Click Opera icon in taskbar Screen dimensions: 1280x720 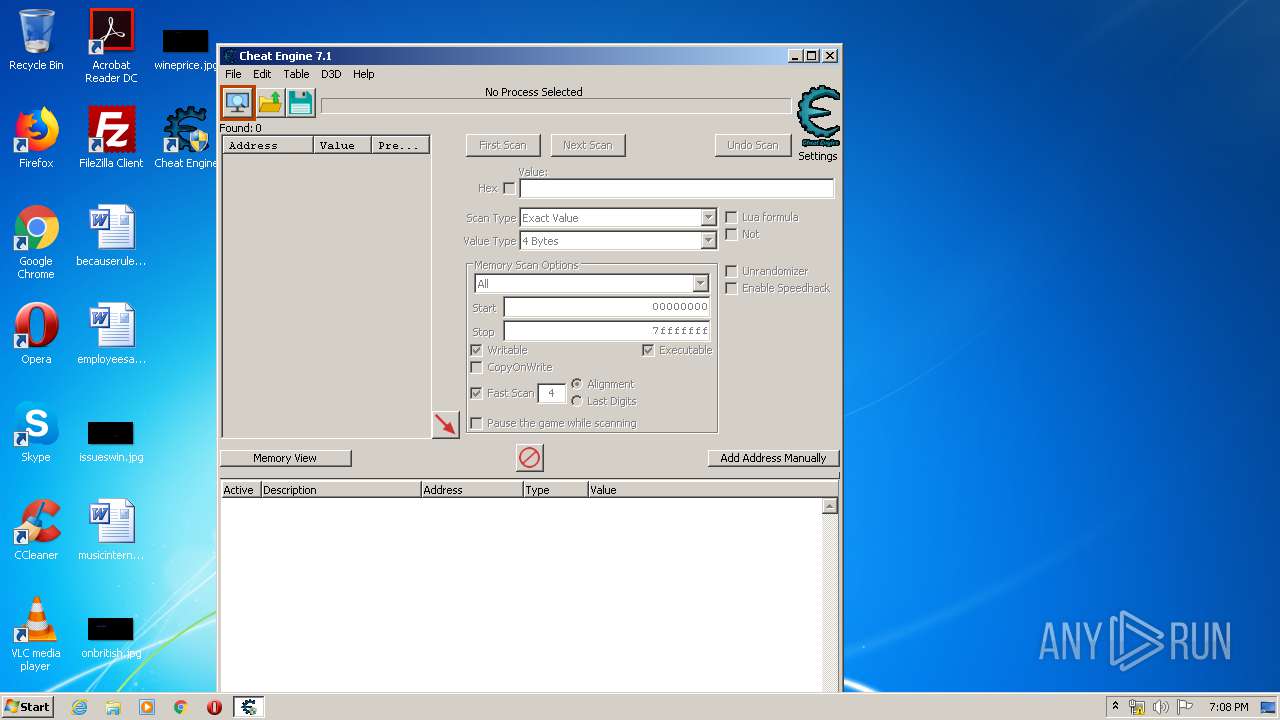pyautogui.click(x=214, y=707)
